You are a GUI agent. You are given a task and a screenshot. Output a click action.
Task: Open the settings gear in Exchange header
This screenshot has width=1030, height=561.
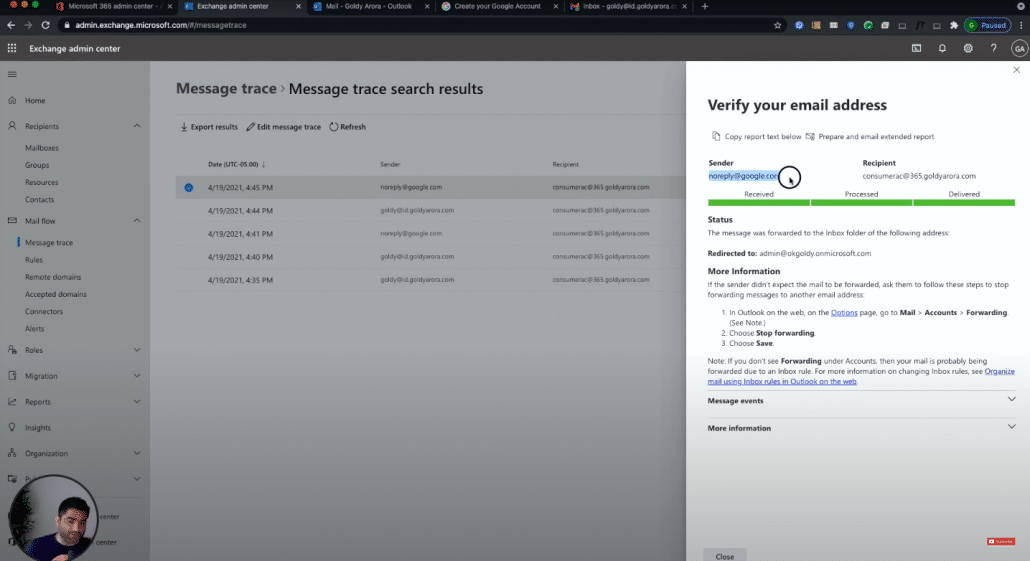tap(968, 48)
